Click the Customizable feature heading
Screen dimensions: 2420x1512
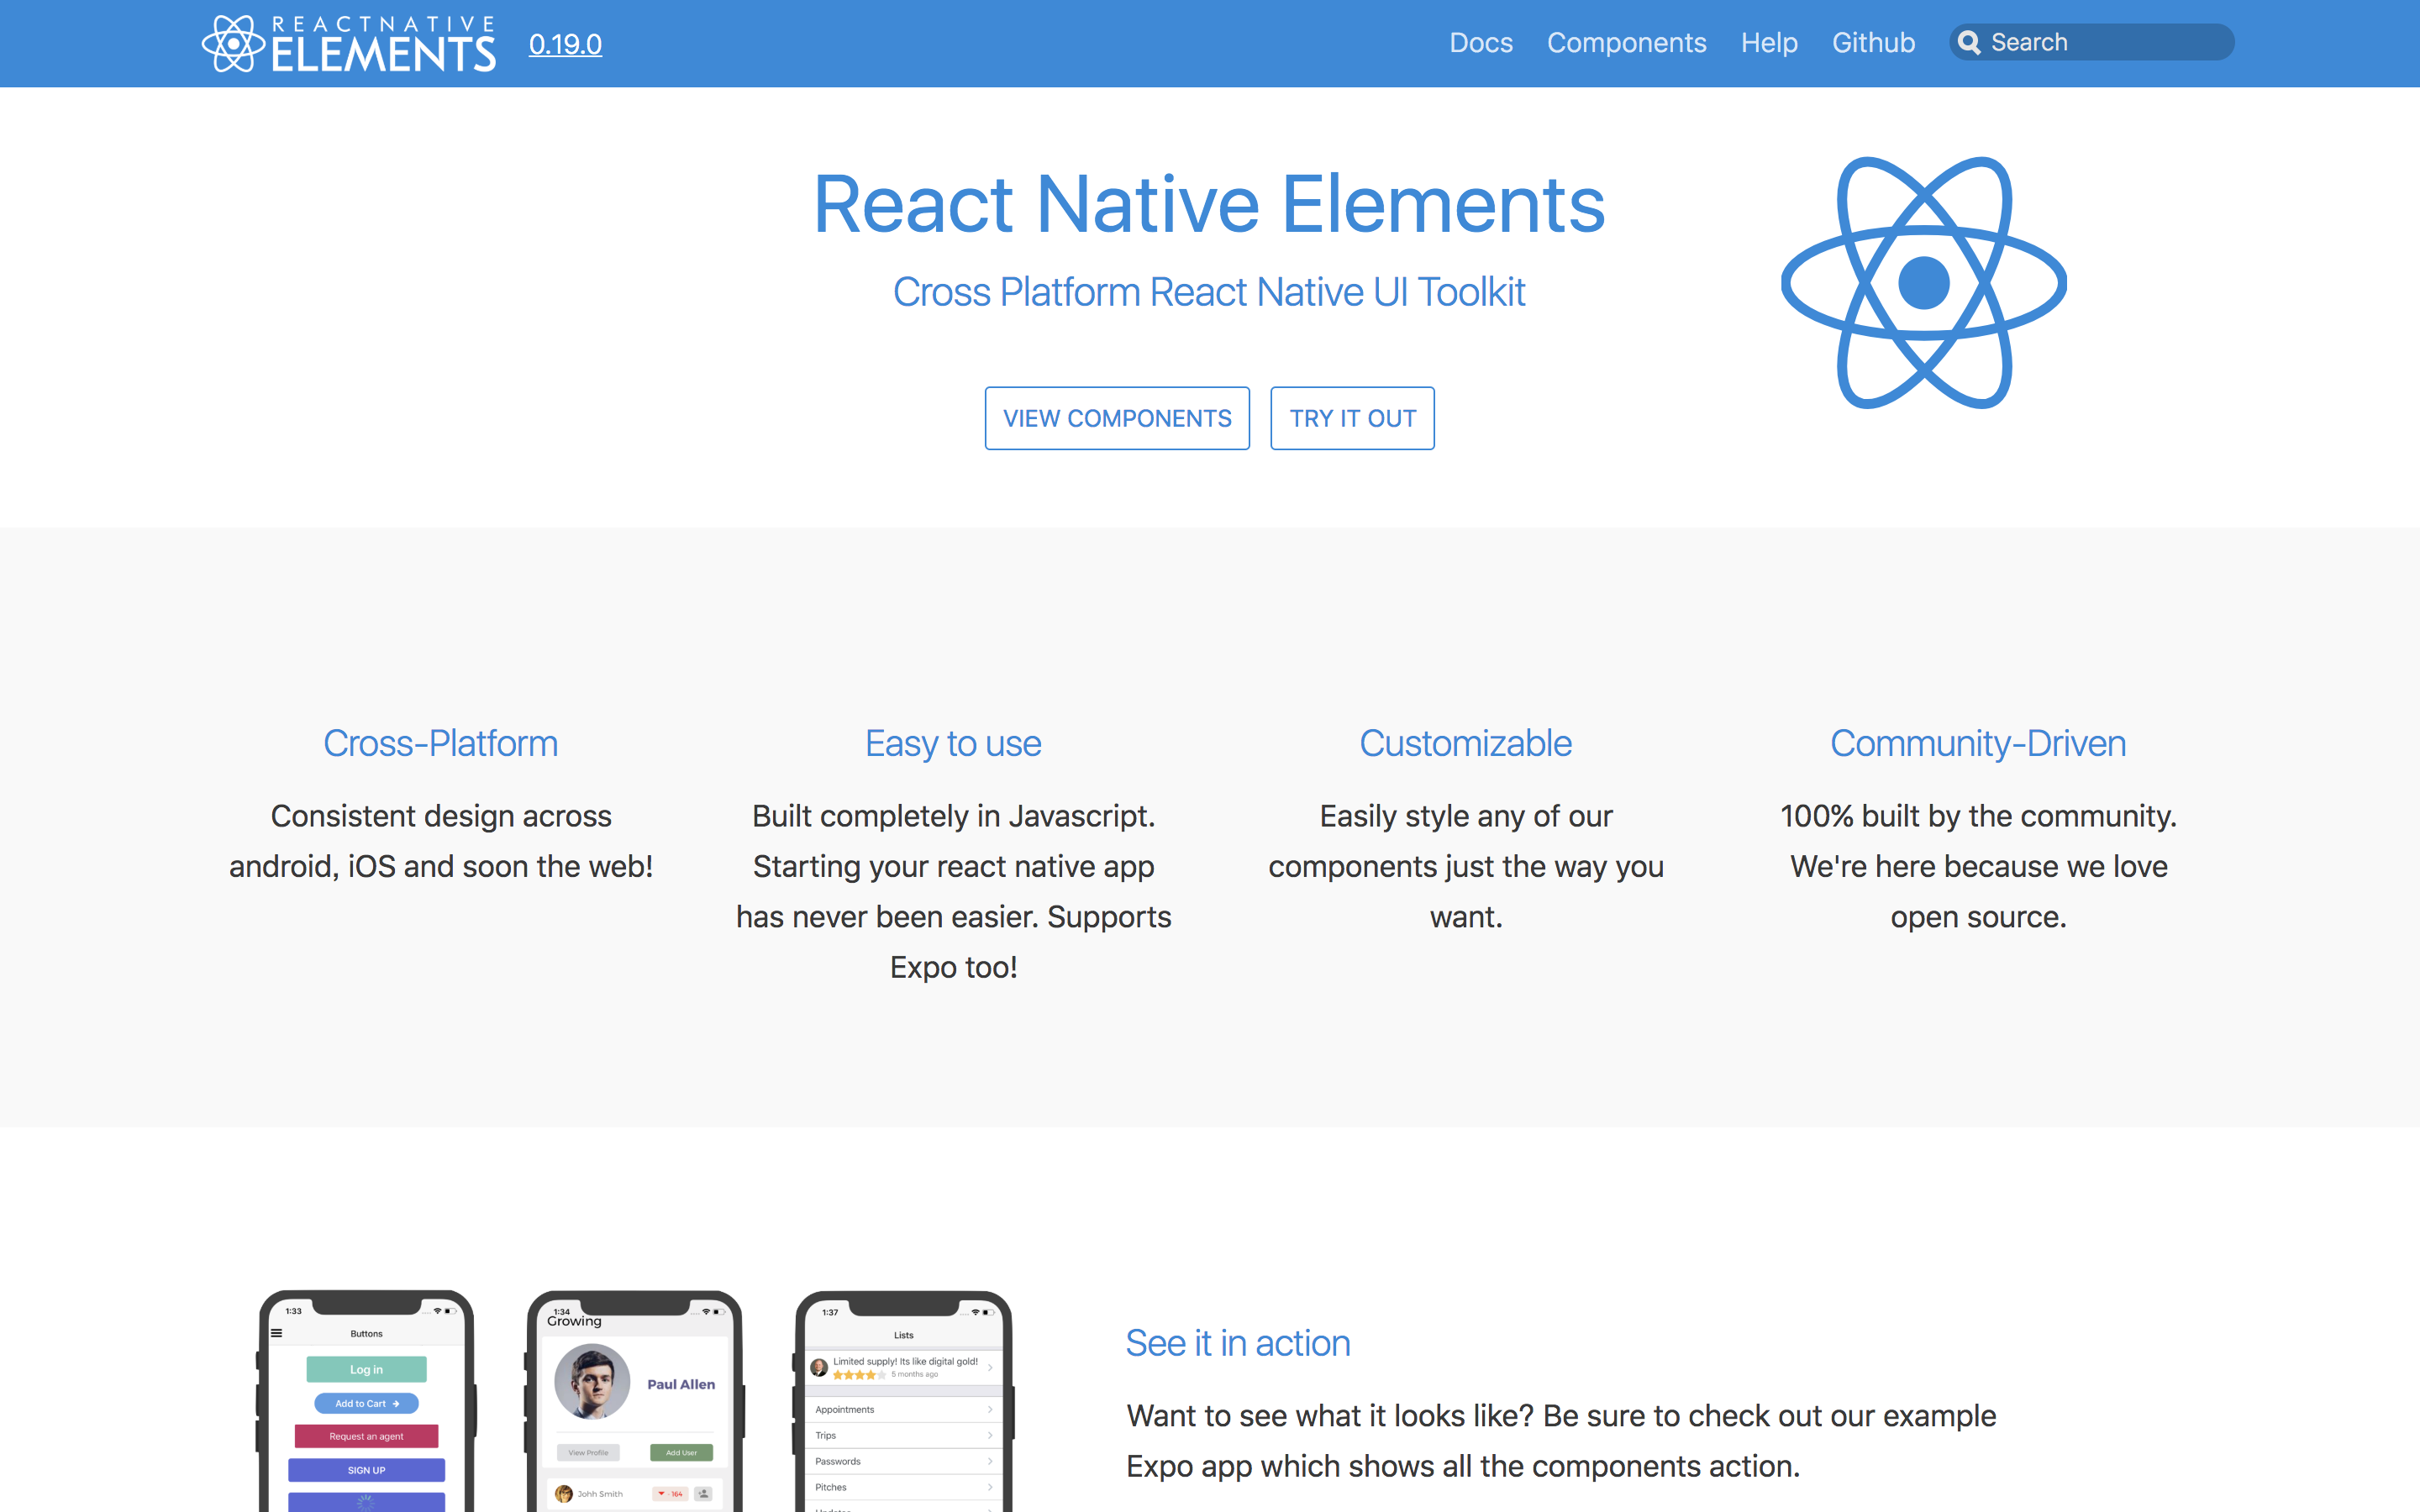[x=1465, y=743]
